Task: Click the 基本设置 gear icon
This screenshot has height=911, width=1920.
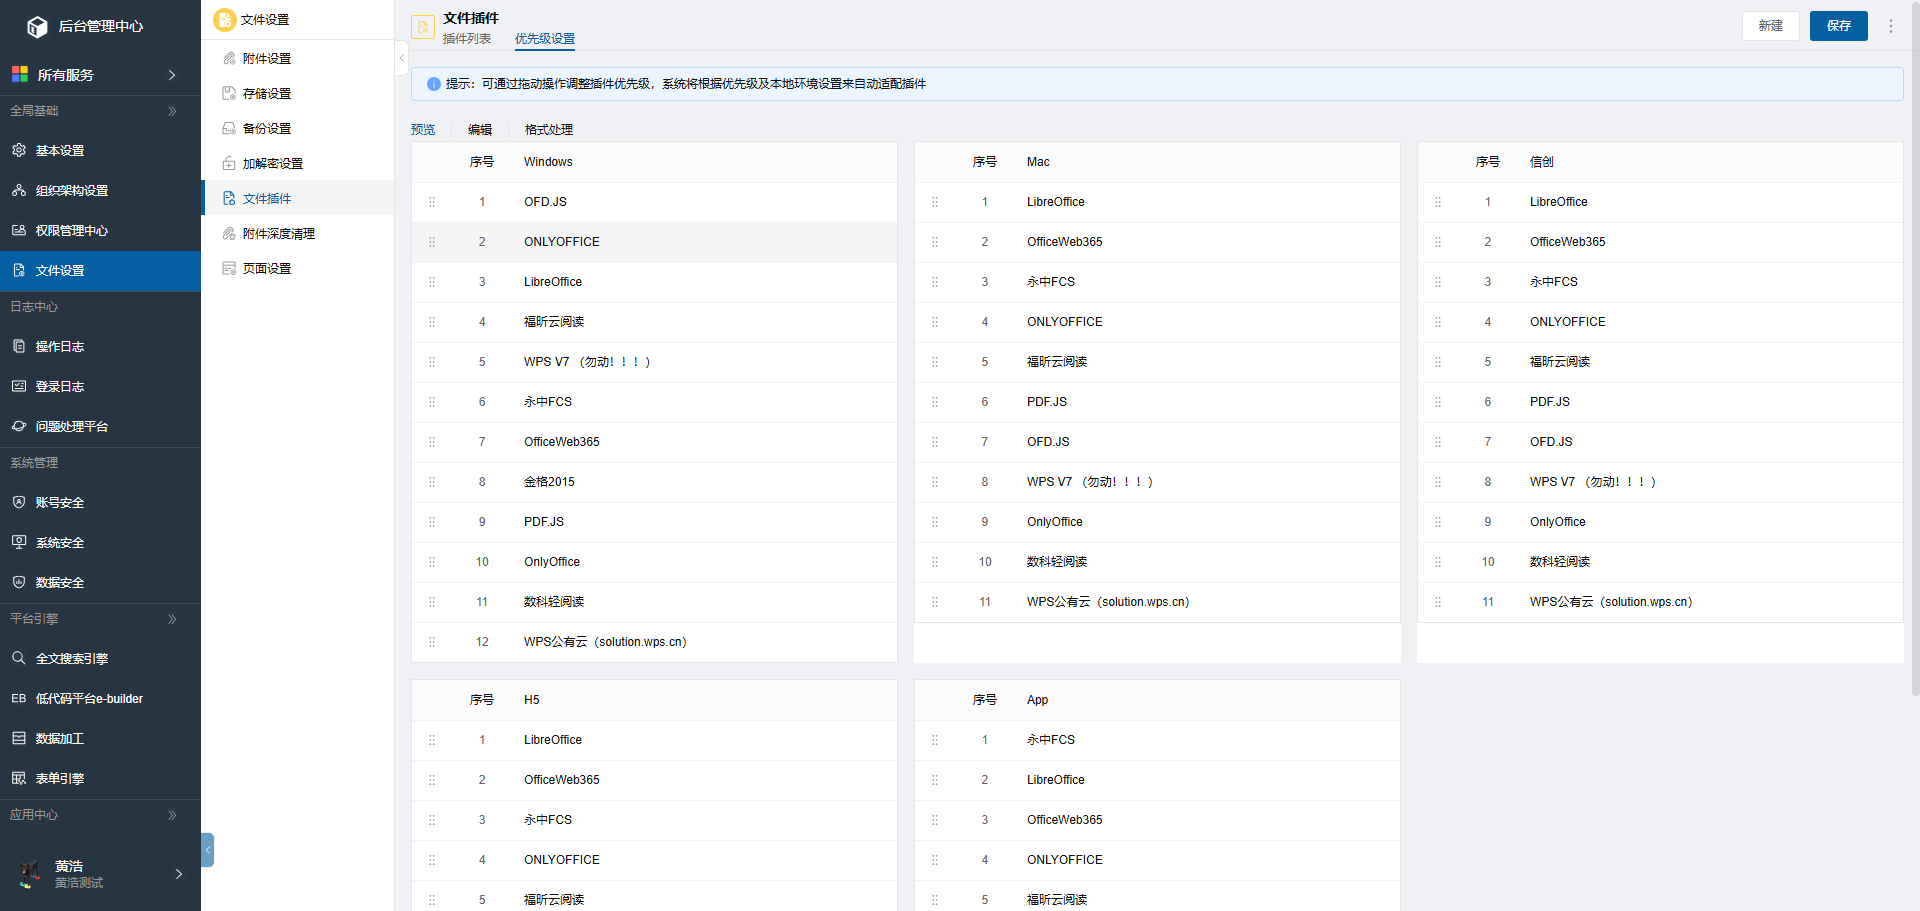Action: pyautogui.click(x=19, y=150)
